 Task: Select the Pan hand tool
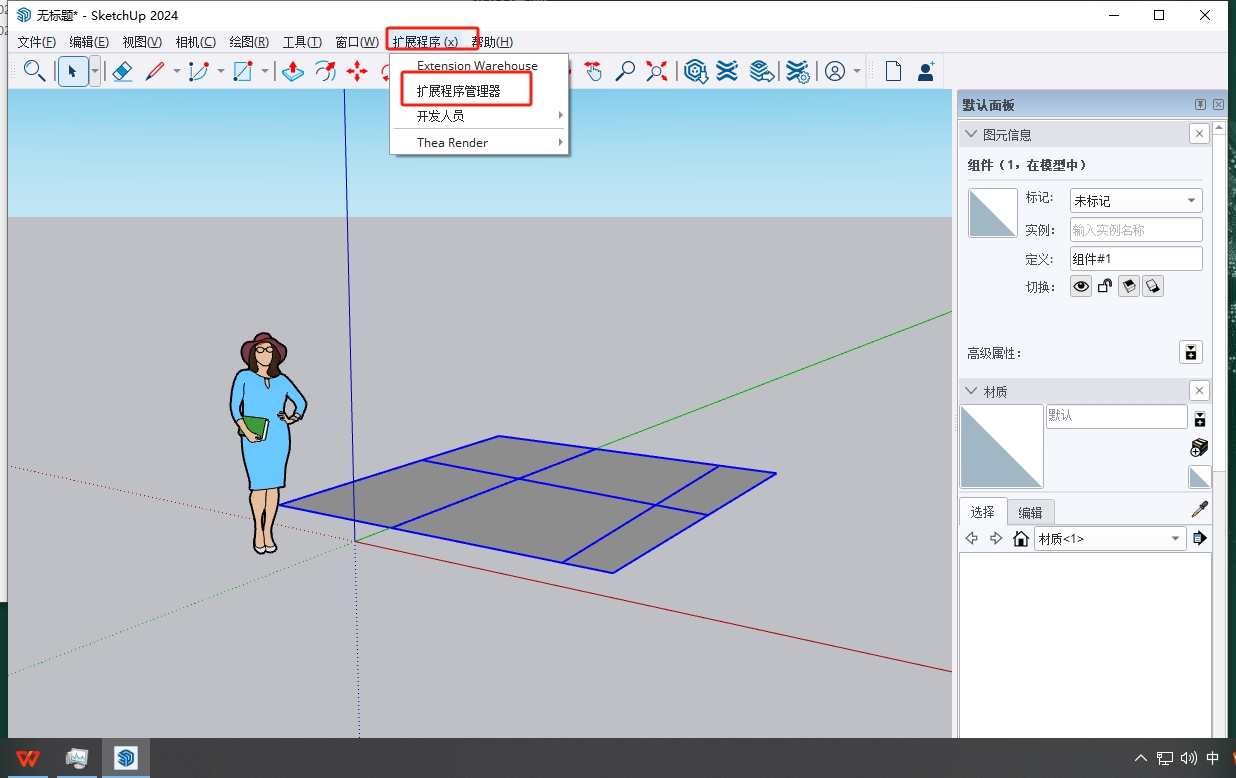click(x=593, y=71)
